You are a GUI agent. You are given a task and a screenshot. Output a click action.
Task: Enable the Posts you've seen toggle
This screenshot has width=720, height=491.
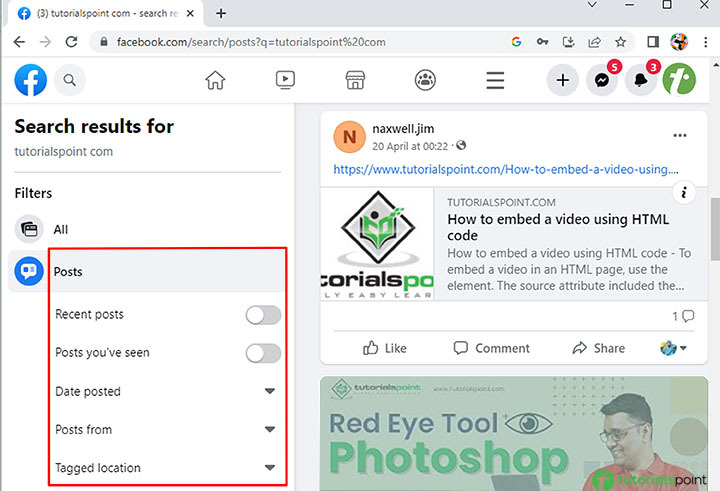pyautogui.click(x=263, y=353)
